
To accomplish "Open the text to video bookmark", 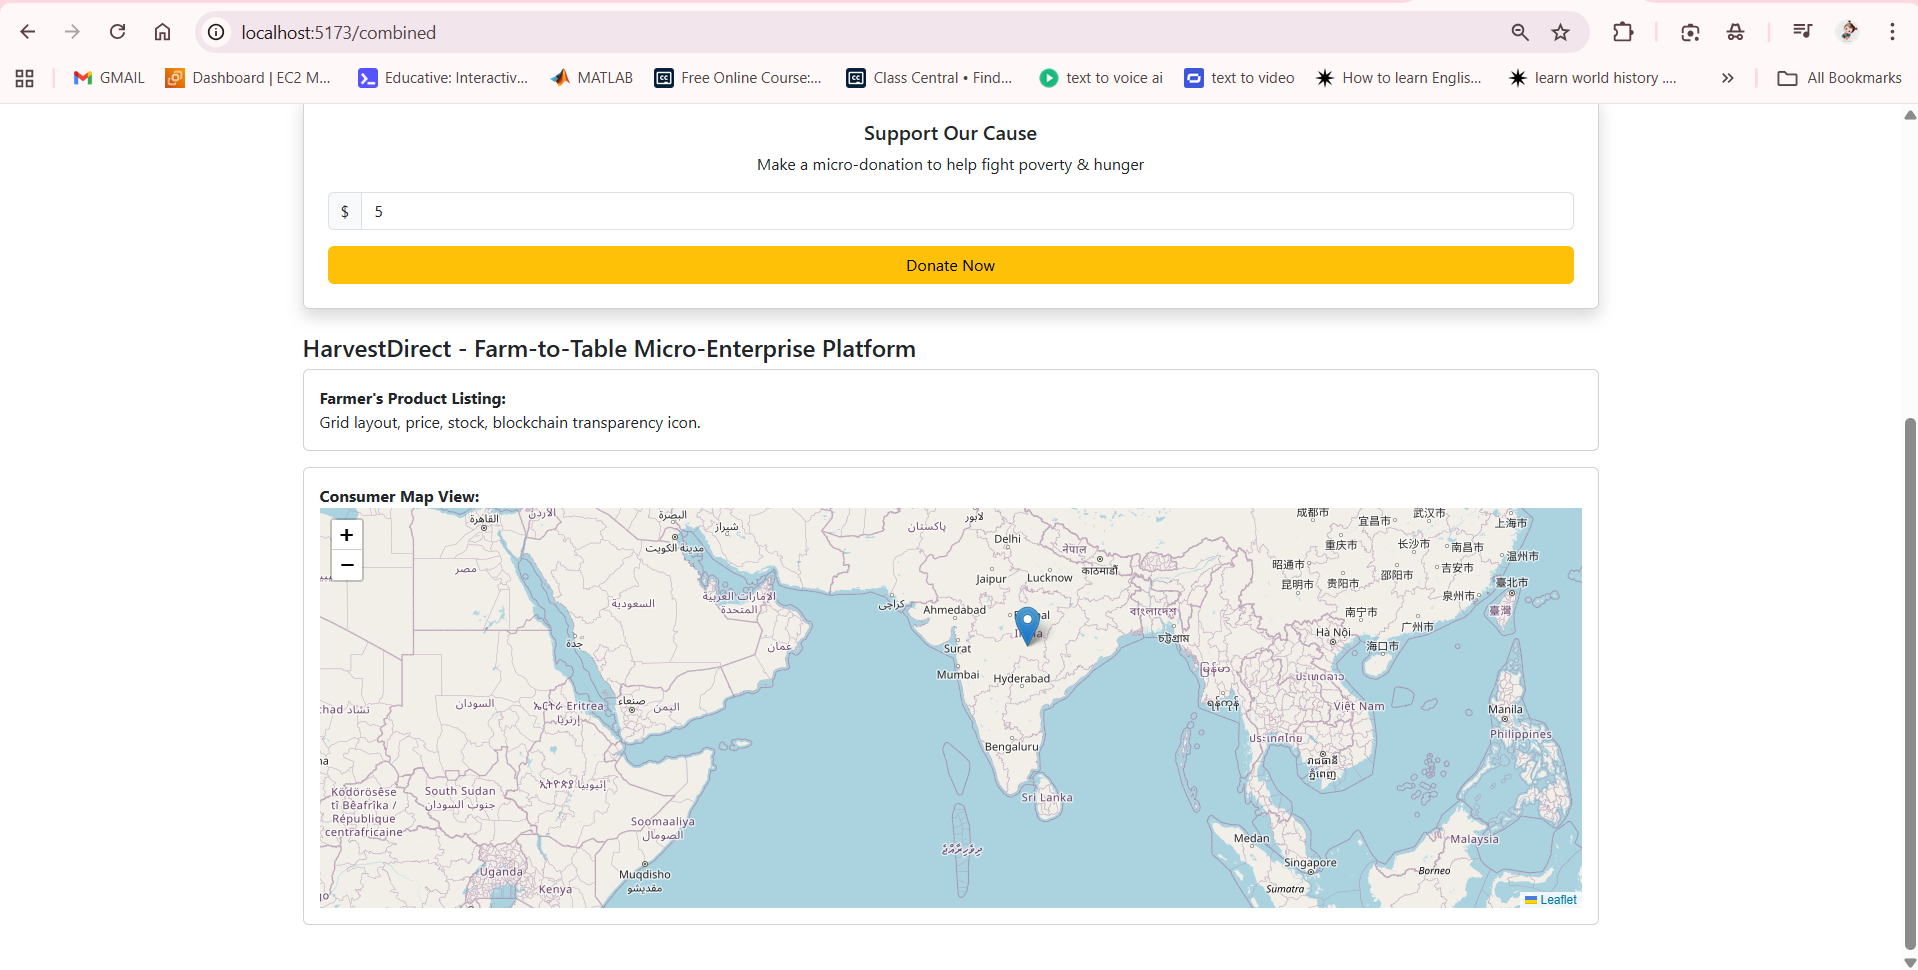I will click(x=1239, y=78).
